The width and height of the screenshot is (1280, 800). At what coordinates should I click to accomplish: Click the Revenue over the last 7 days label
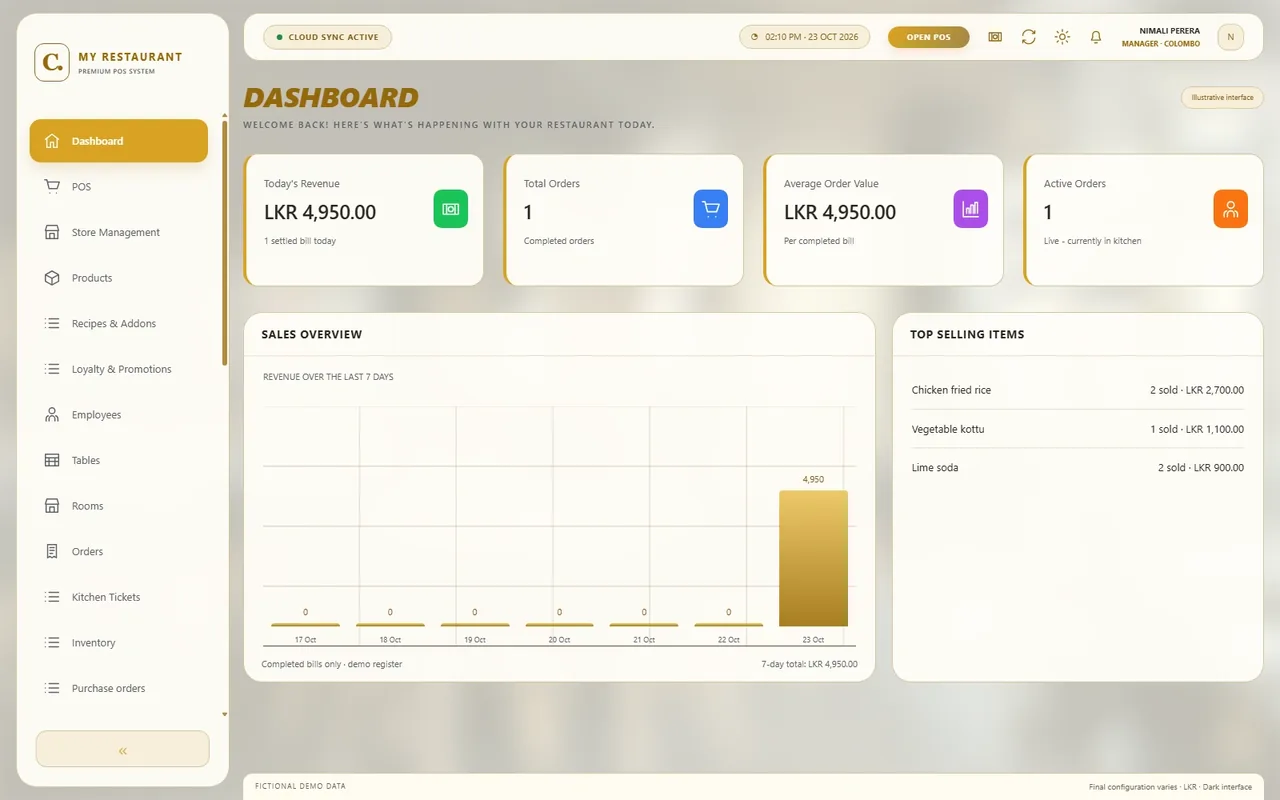(x=328, y=377)
